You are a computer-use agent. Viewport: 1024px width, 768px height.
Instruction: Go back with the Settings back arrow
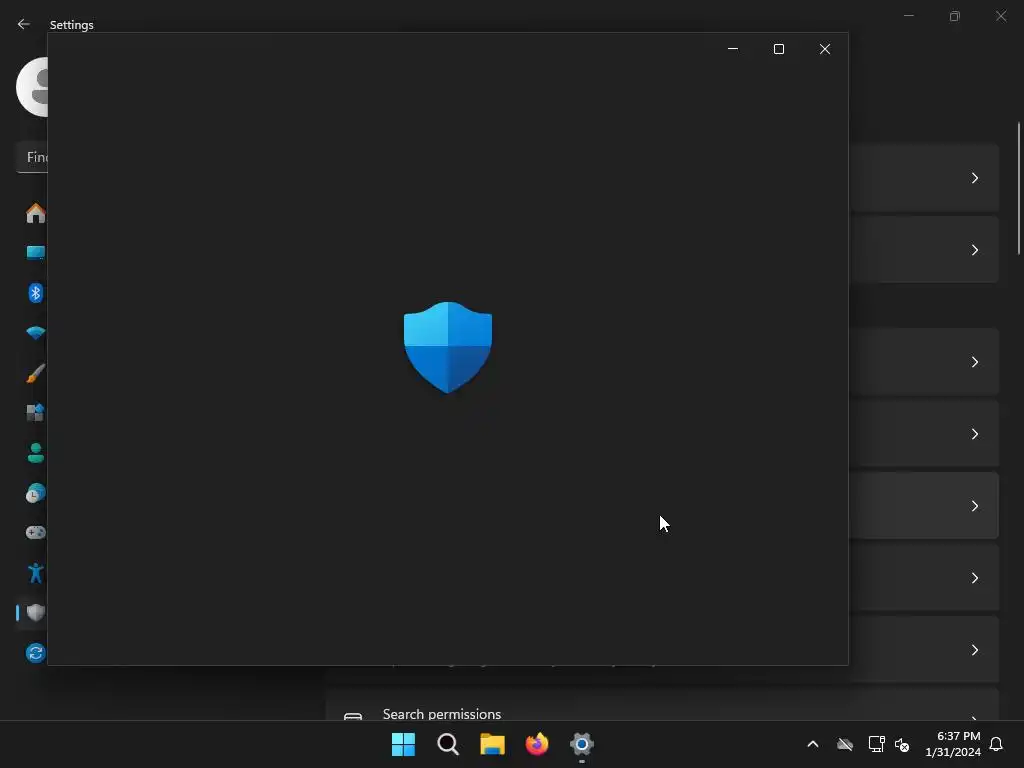coord(24,24)
